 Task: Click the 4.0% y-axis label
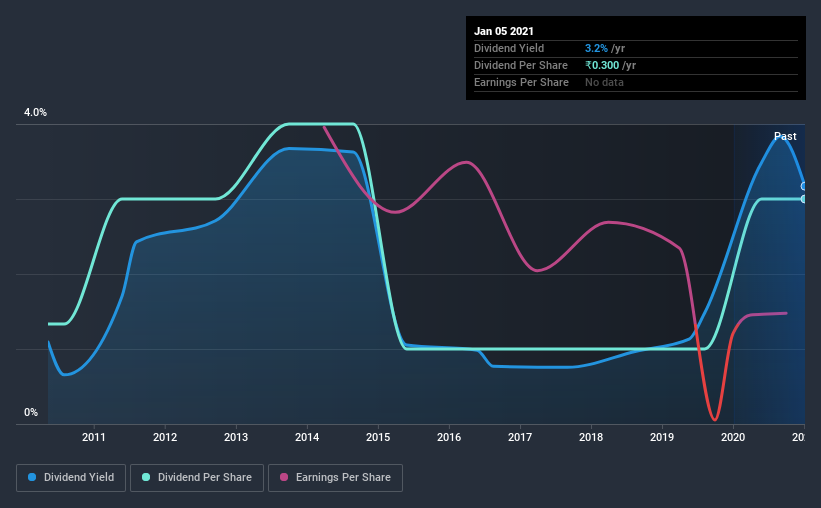click(x=35, y=112)
